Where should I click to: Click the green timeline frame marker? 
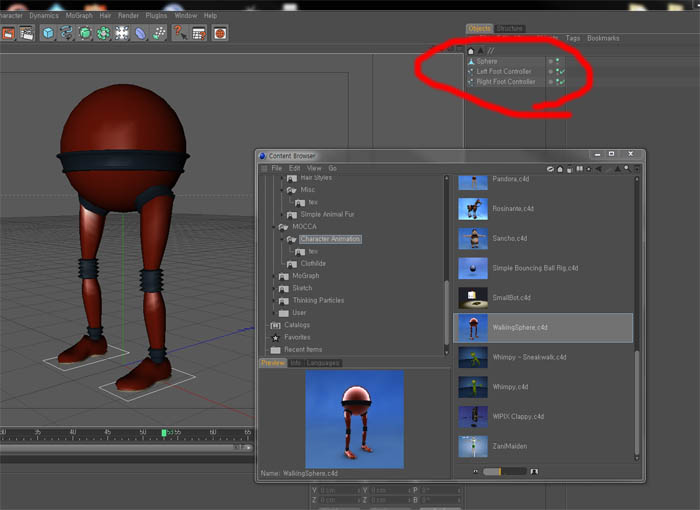(x=164, y=433)
